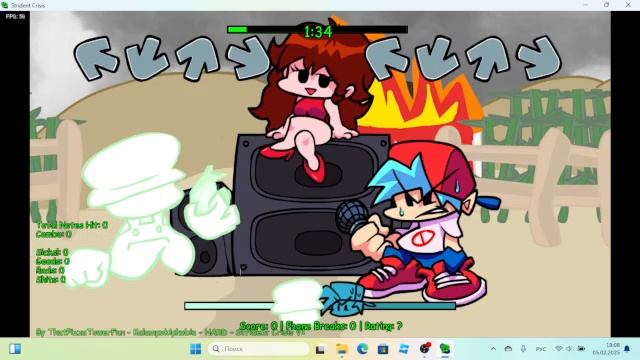Image resolution: width=640 pixels, height=360 pixels.
Task: Click the 'Bads: 0' counter
Action: tap(50, 271)
